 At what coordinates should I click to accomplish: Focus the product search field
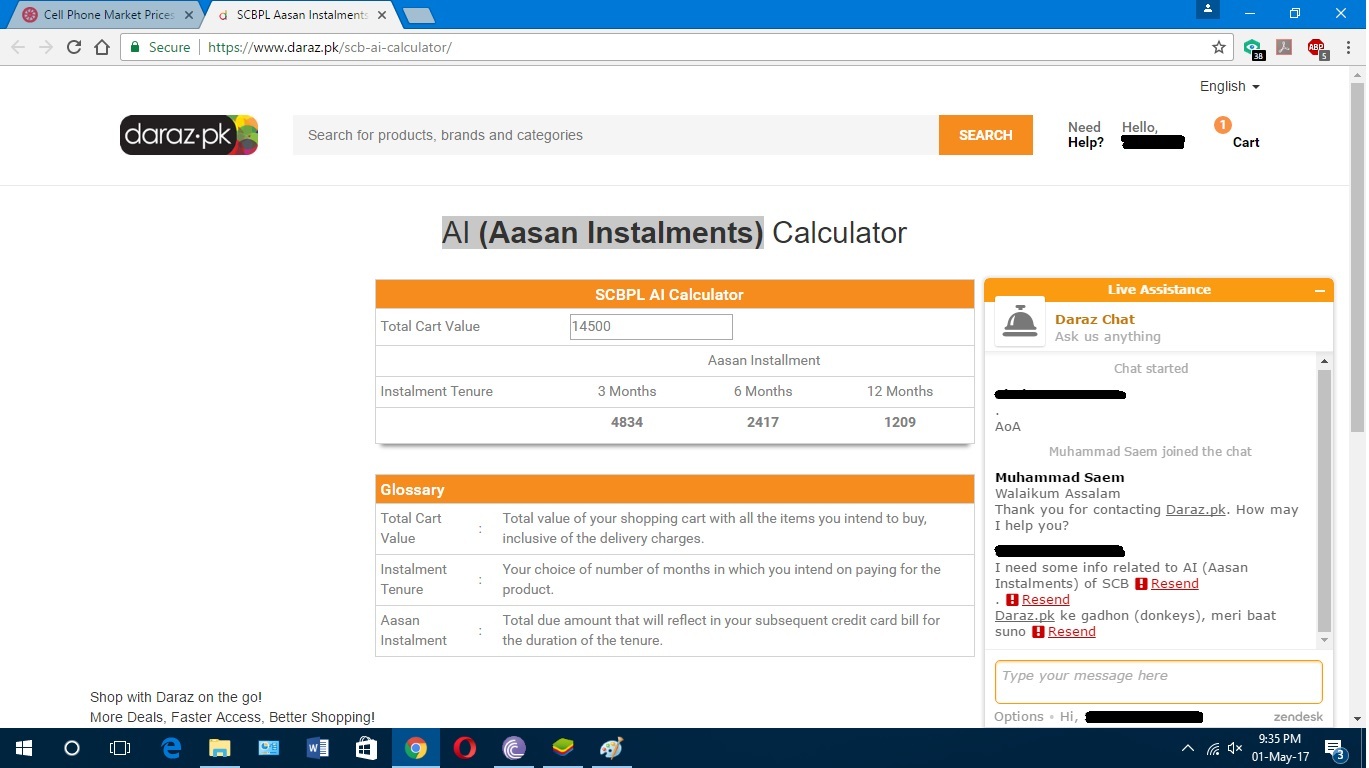click(x=616, y=135)
